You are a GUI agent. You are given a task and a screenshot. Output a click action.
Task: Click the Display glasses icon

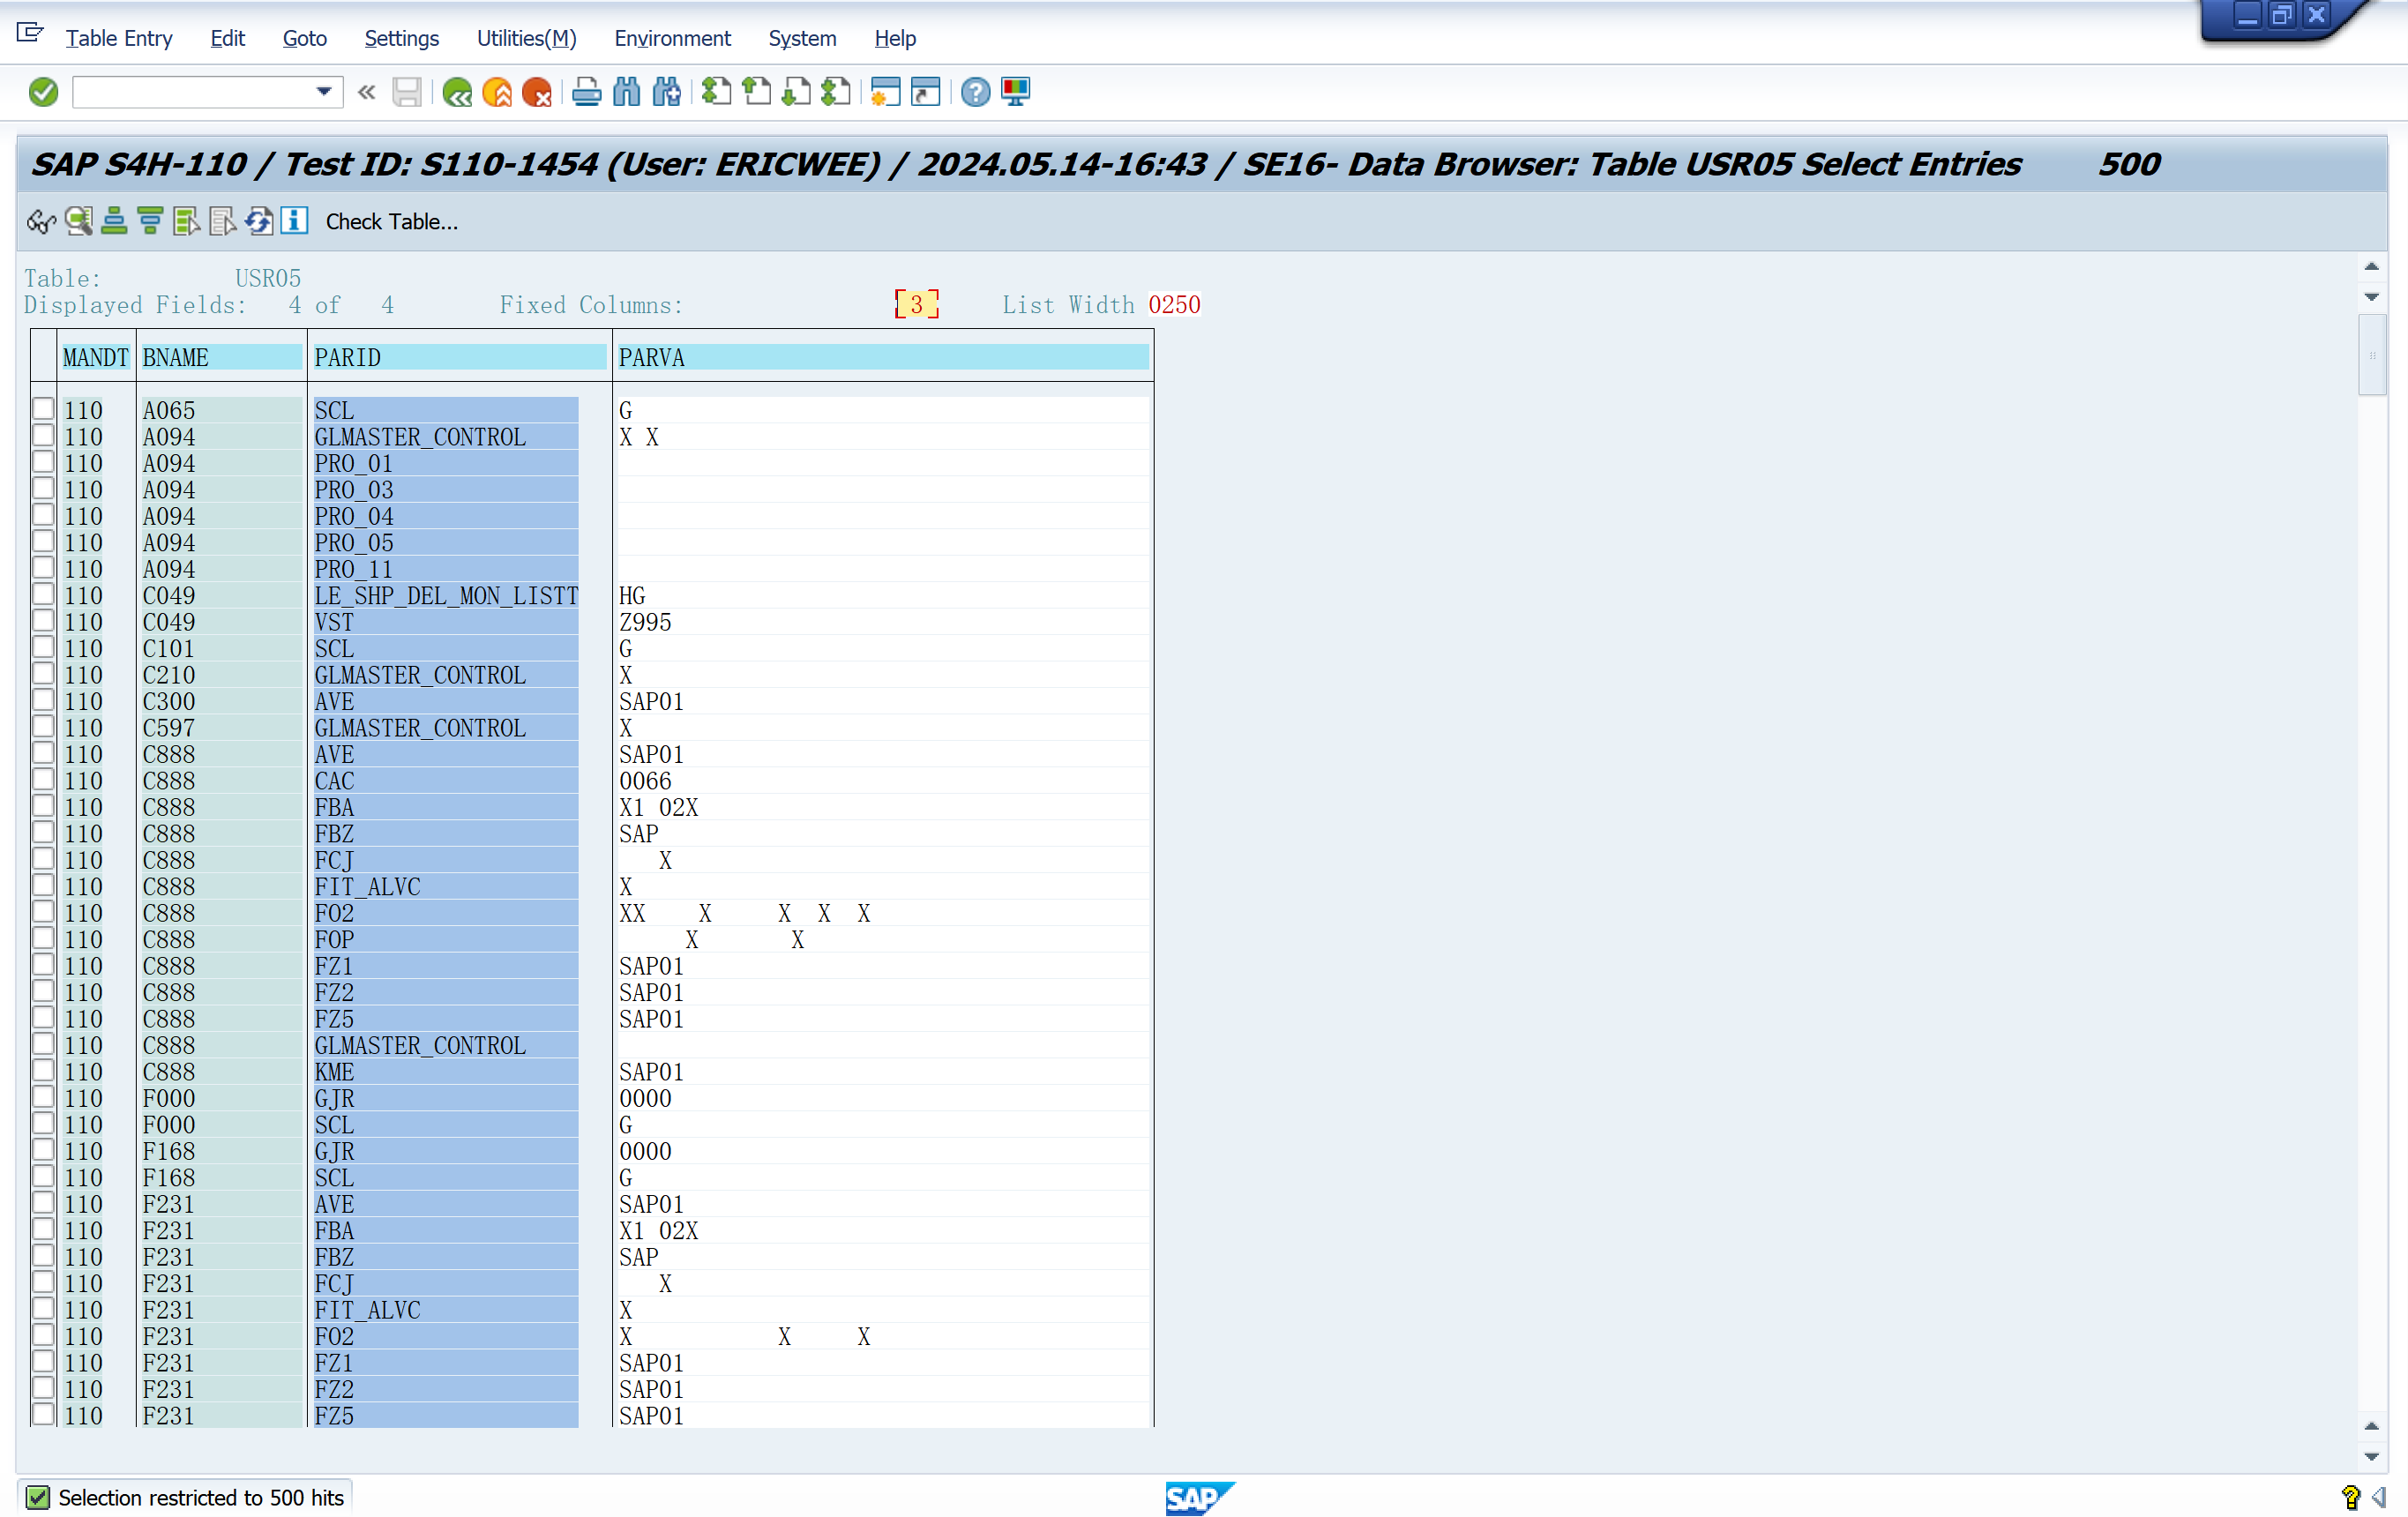tap(41, 221)
